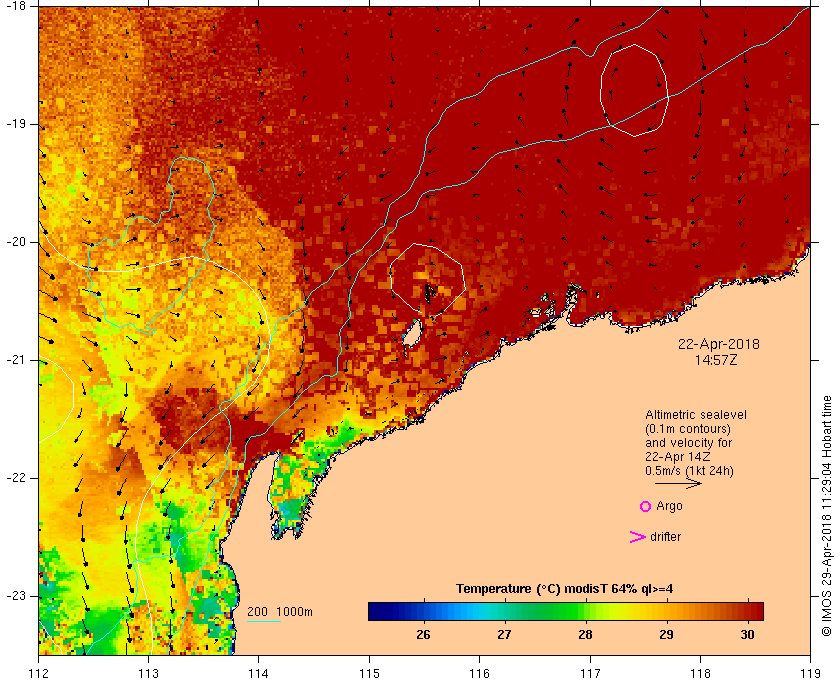Click the date label 22-Apr-2018

click(718, 344)
